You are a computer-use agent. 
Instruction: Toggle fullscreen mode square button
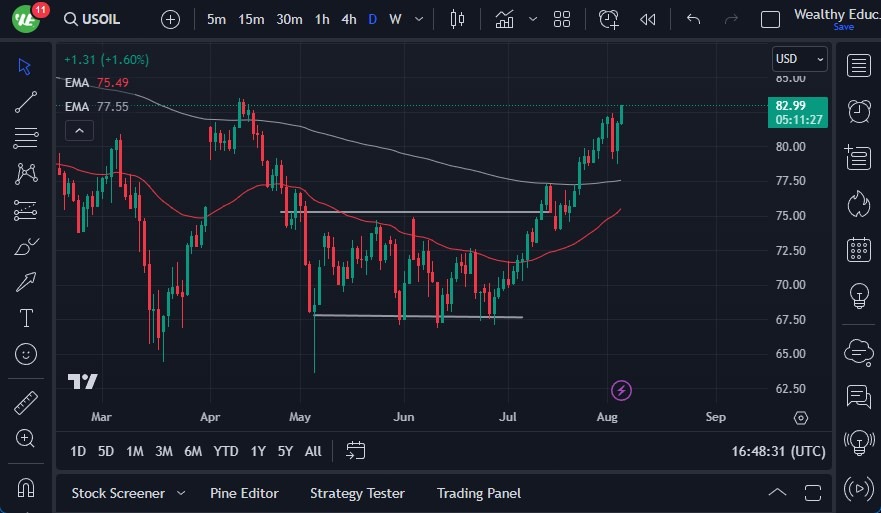pos(770,19)
